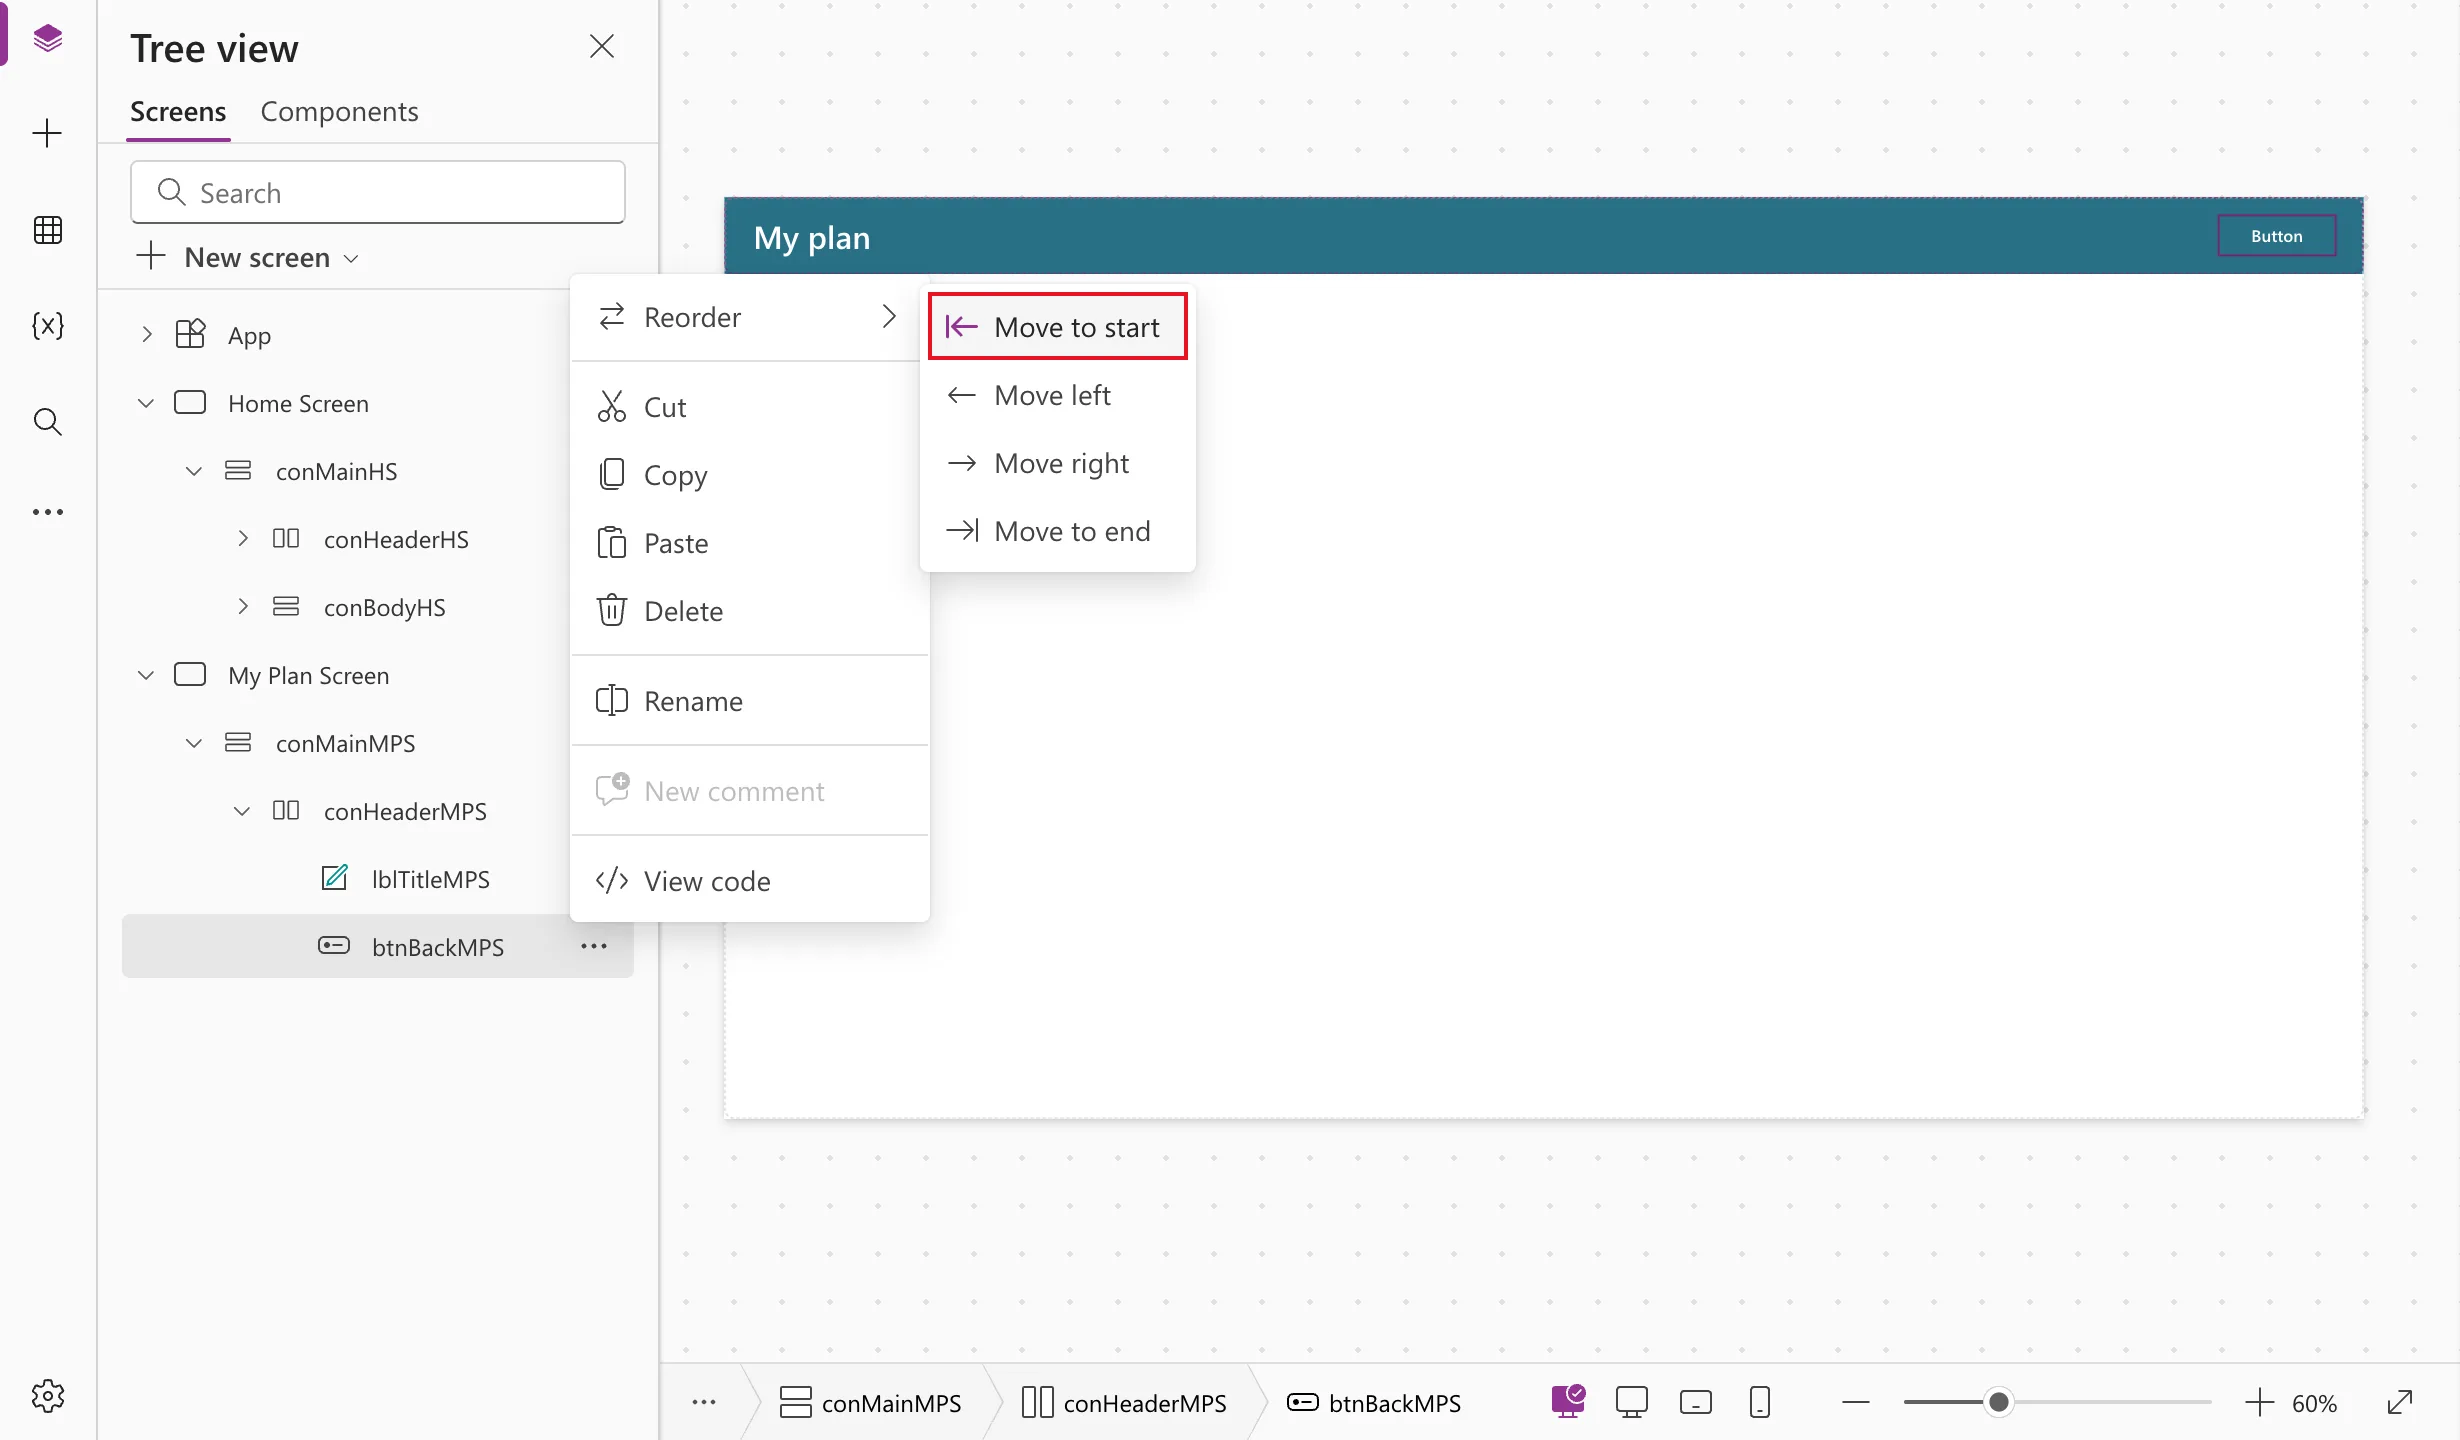
Task: Click the sidebar Search magnifier icon
Action: click(47, 421)
